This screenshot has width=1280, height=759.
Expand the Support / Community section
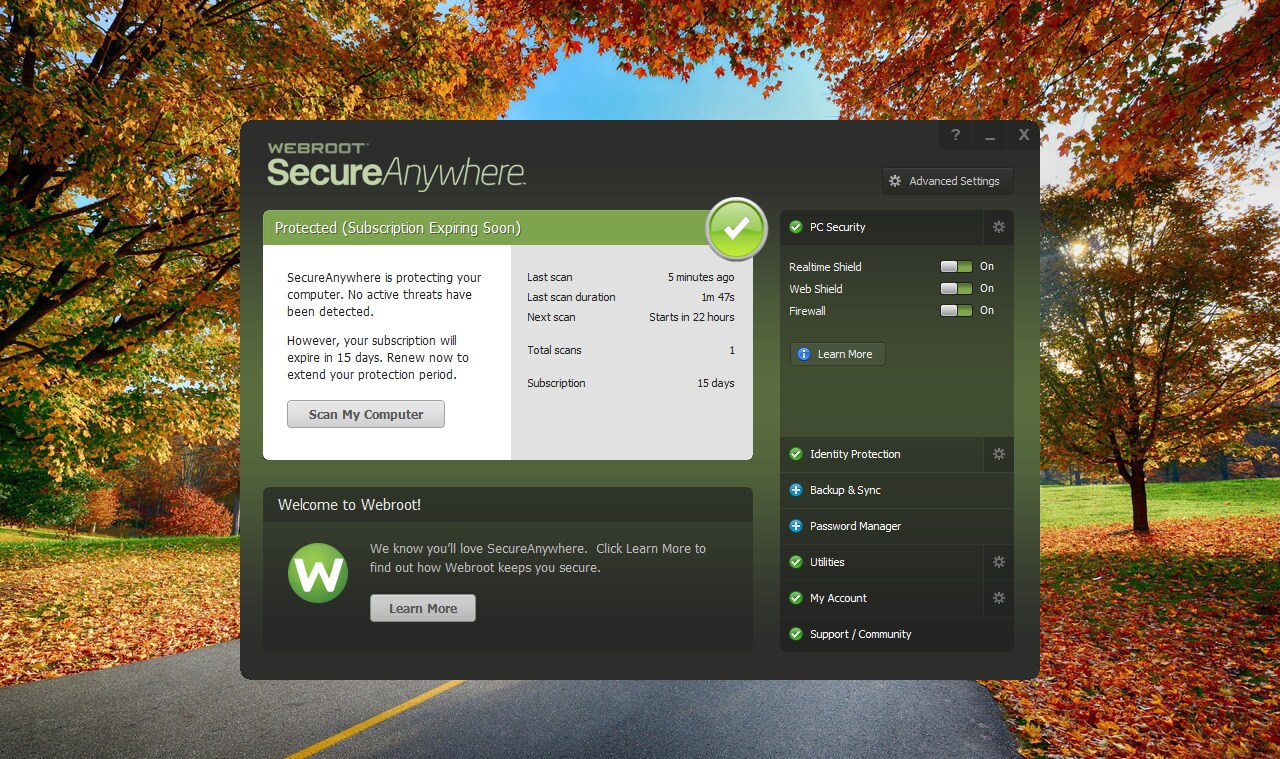click(860, 634)
